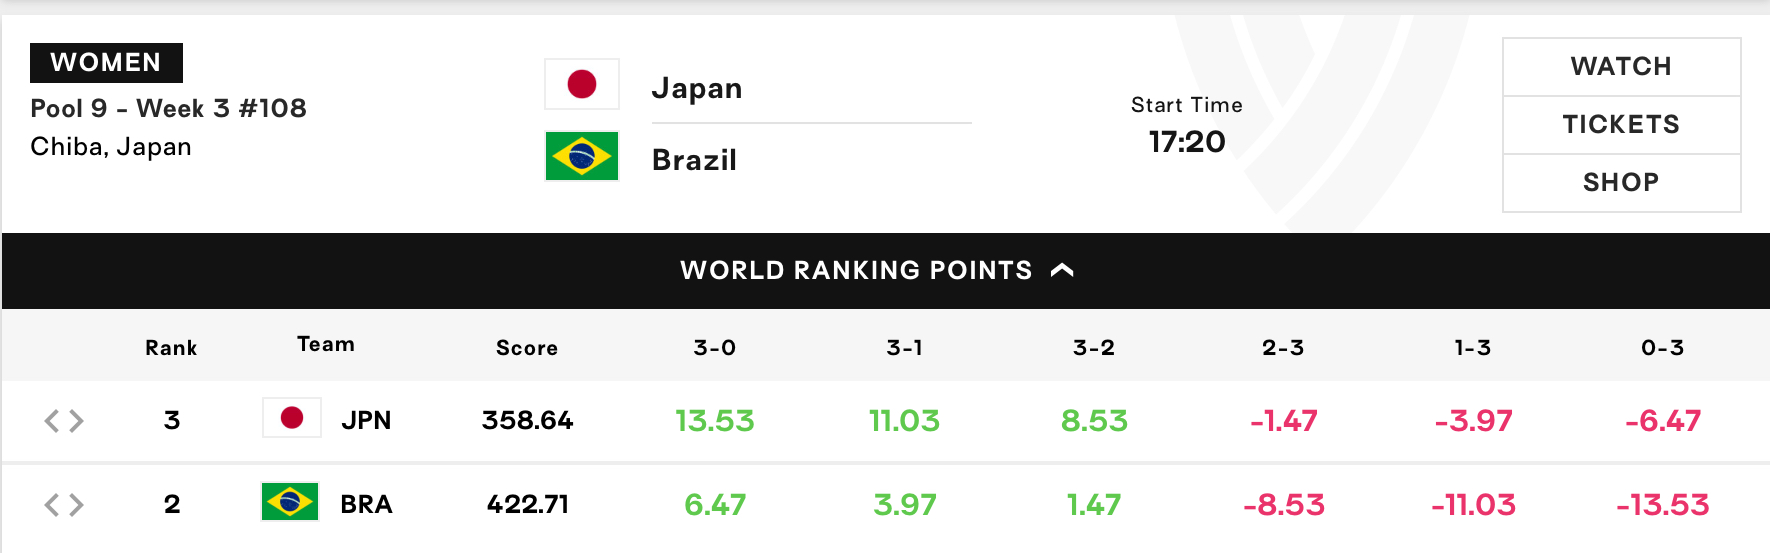Click the Japan flag icon in match header
The height and width of the screenshot is (553, 1770).
[582, 84]
